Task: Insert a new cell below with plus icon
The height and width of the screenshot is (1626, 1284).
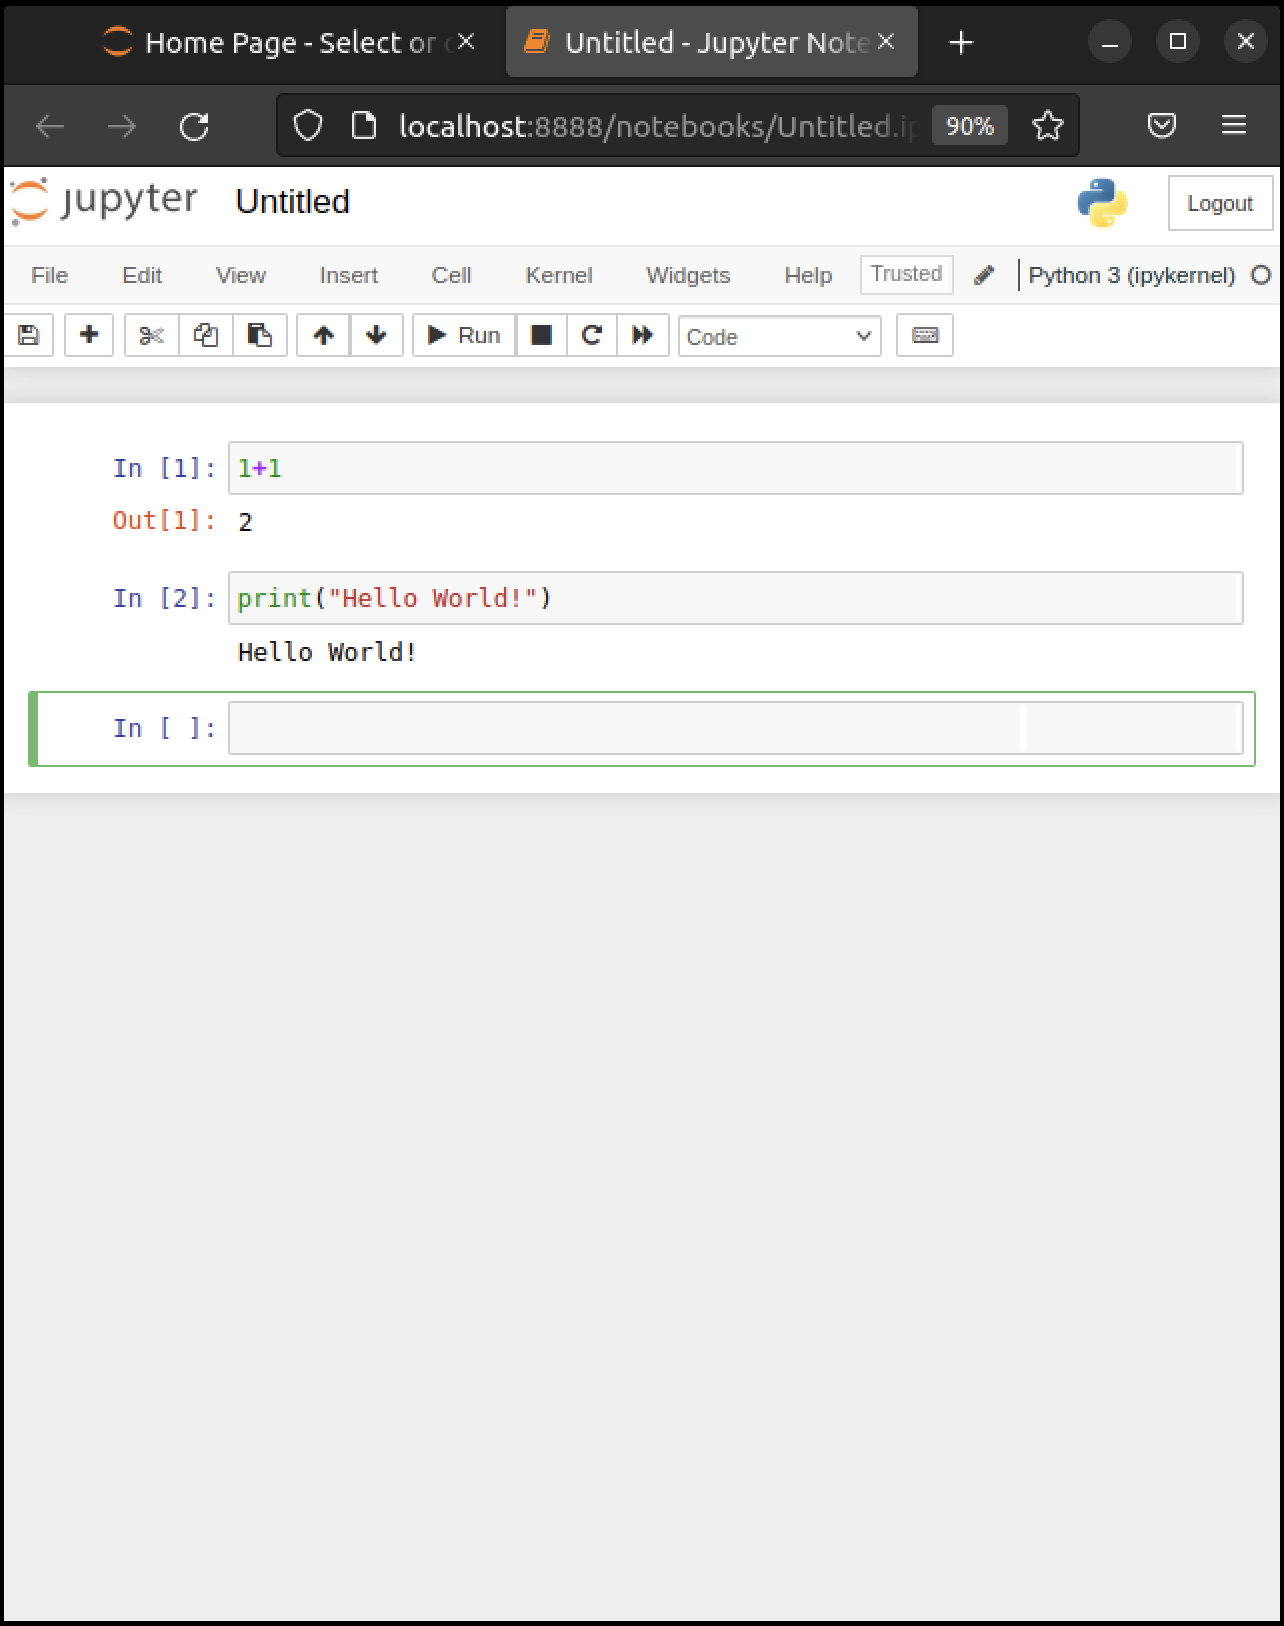Action: click(x=89, y=335)
